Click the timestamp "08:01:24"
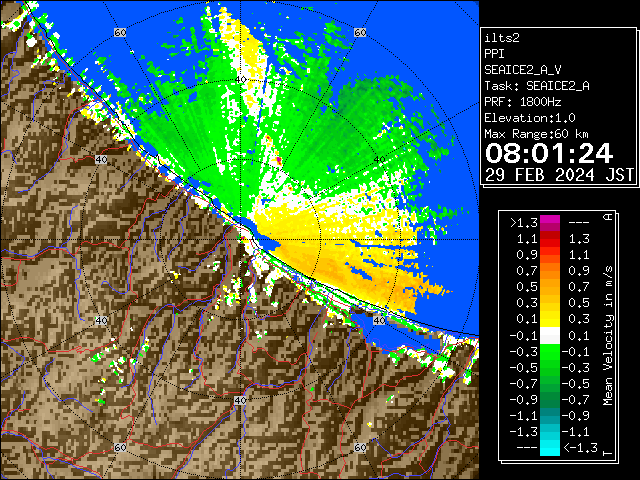 [x=549, y=153]
